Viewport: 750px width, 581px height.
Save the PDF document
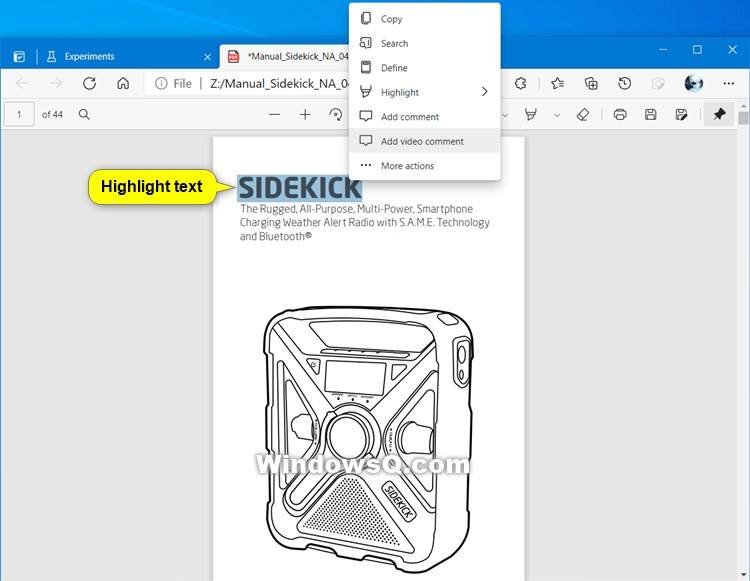tap(651, 114)
